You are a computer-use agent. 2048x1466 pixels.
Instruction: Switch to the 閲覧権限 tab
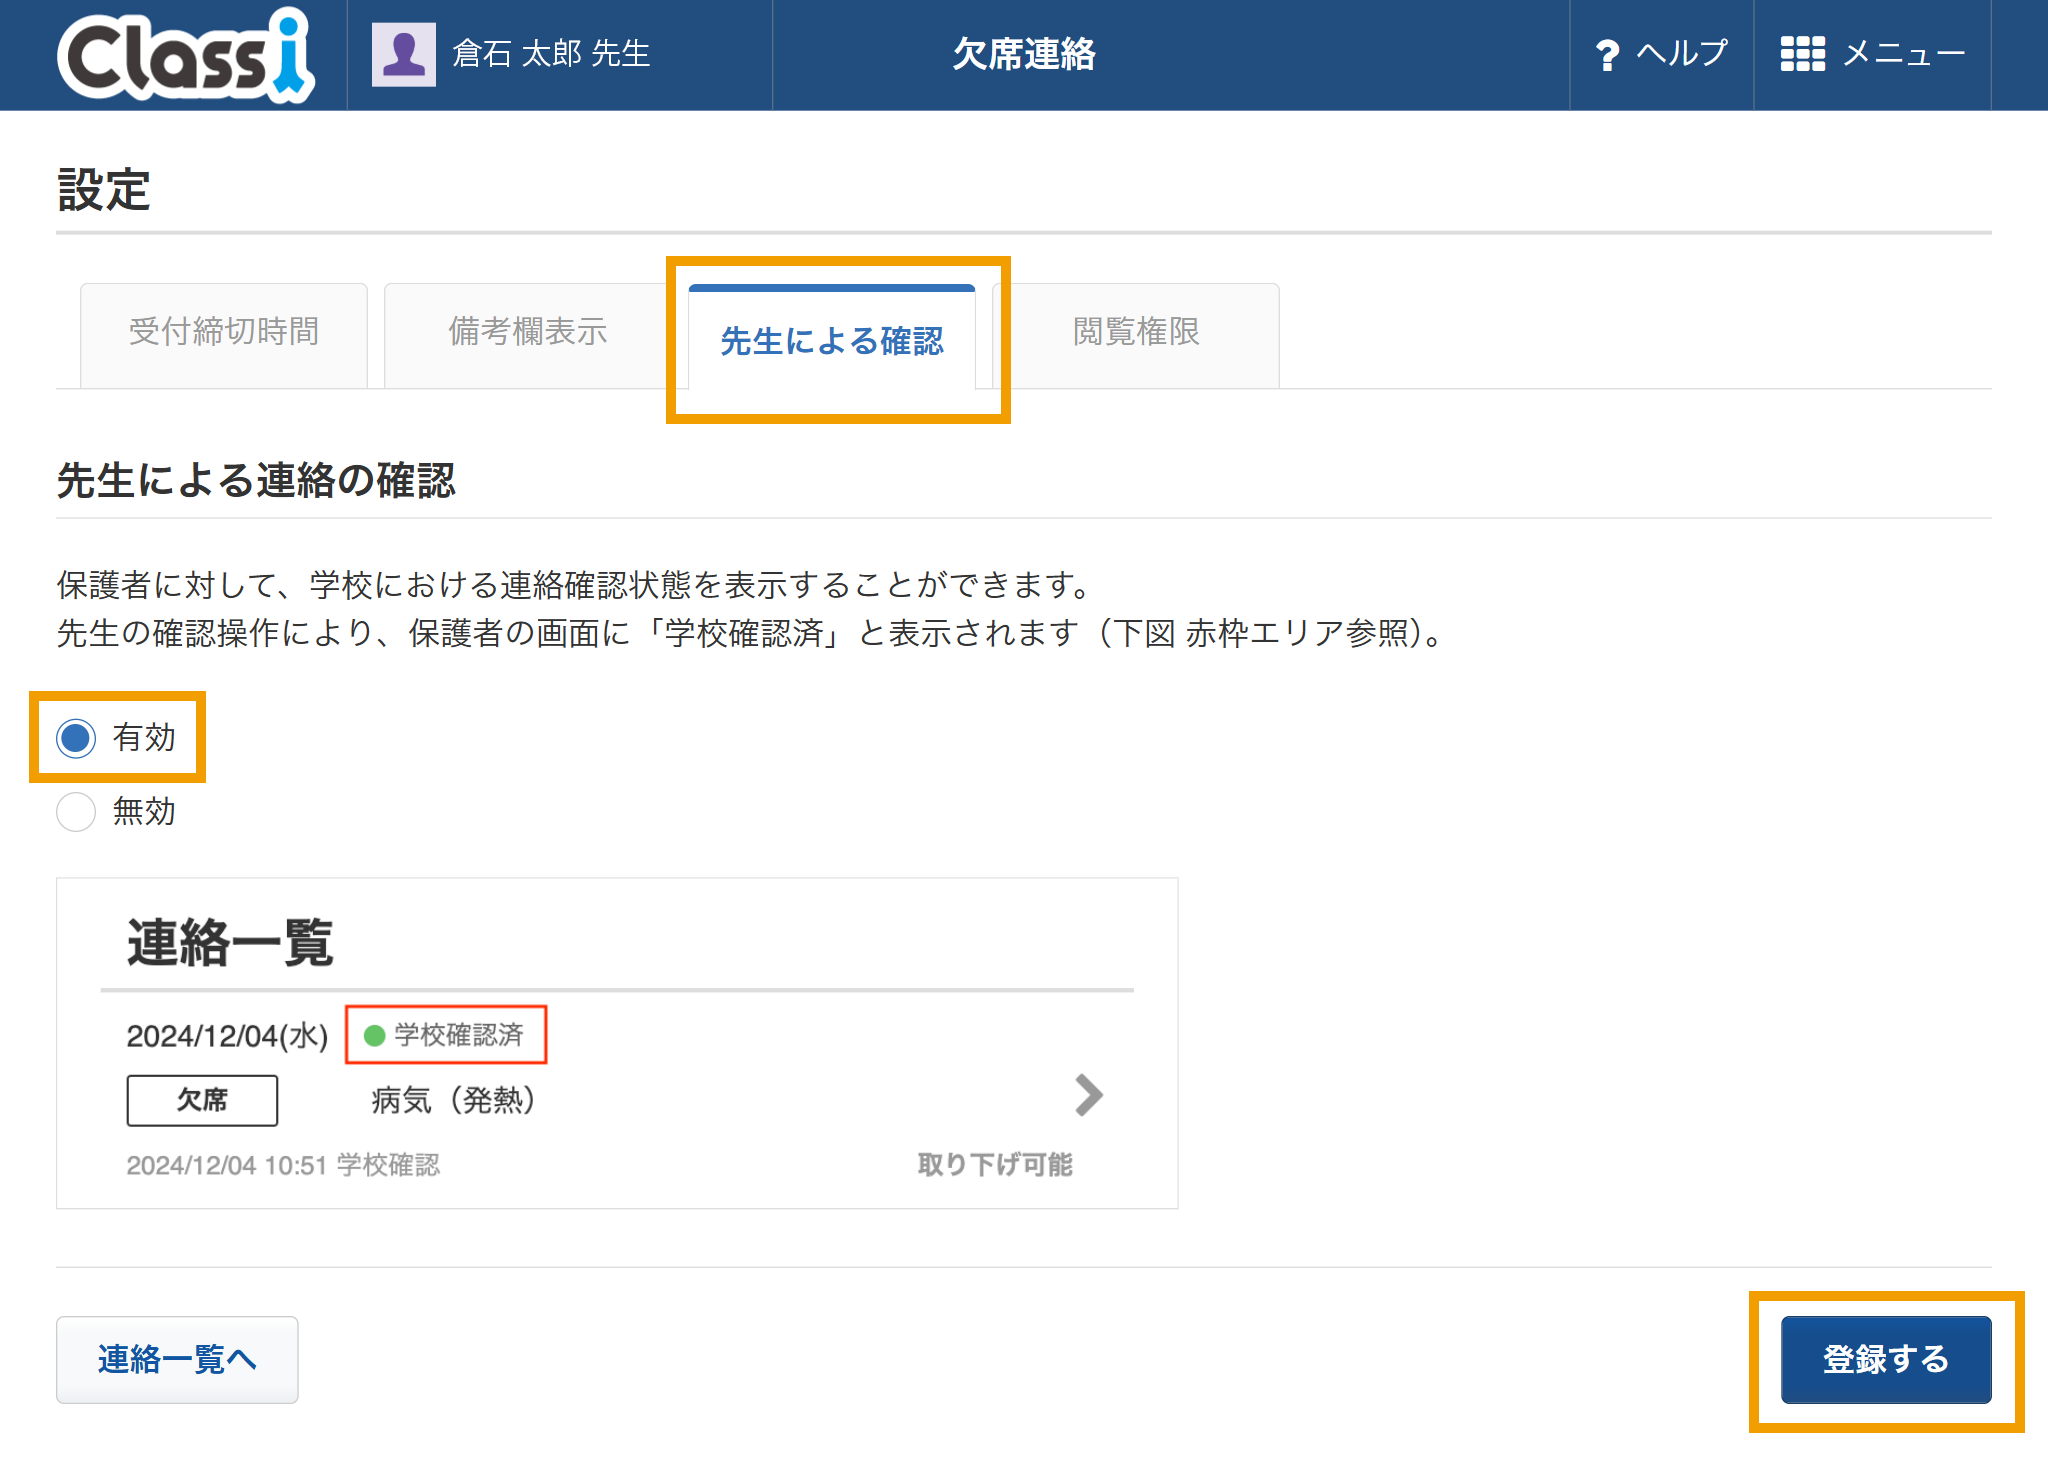point(1136,334)
